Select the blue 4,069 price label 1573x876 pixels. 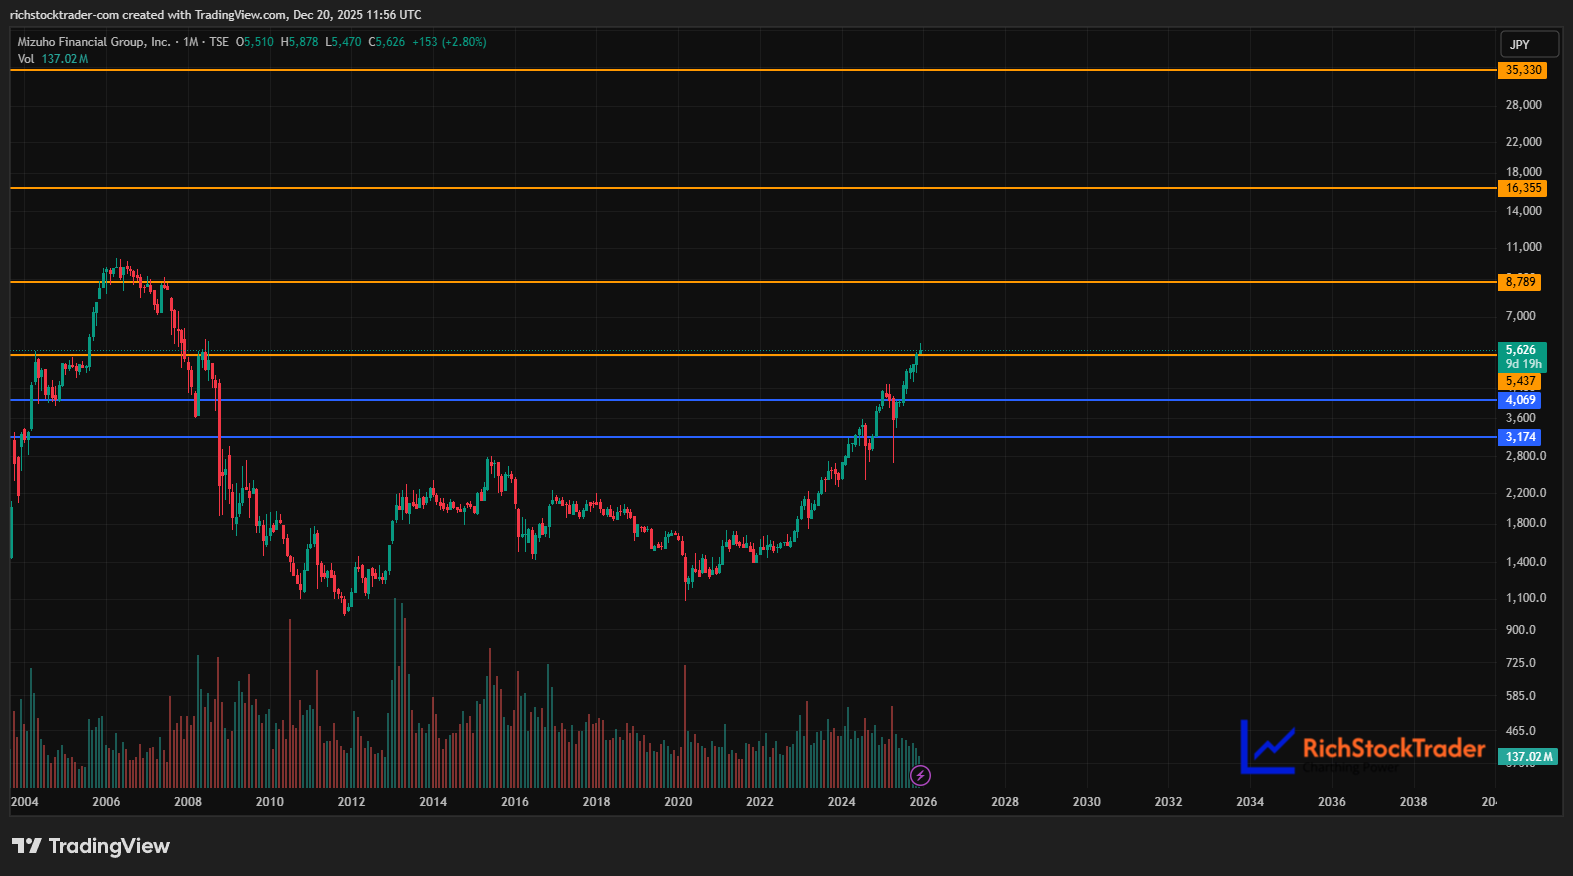click(x=1520, y=400)
